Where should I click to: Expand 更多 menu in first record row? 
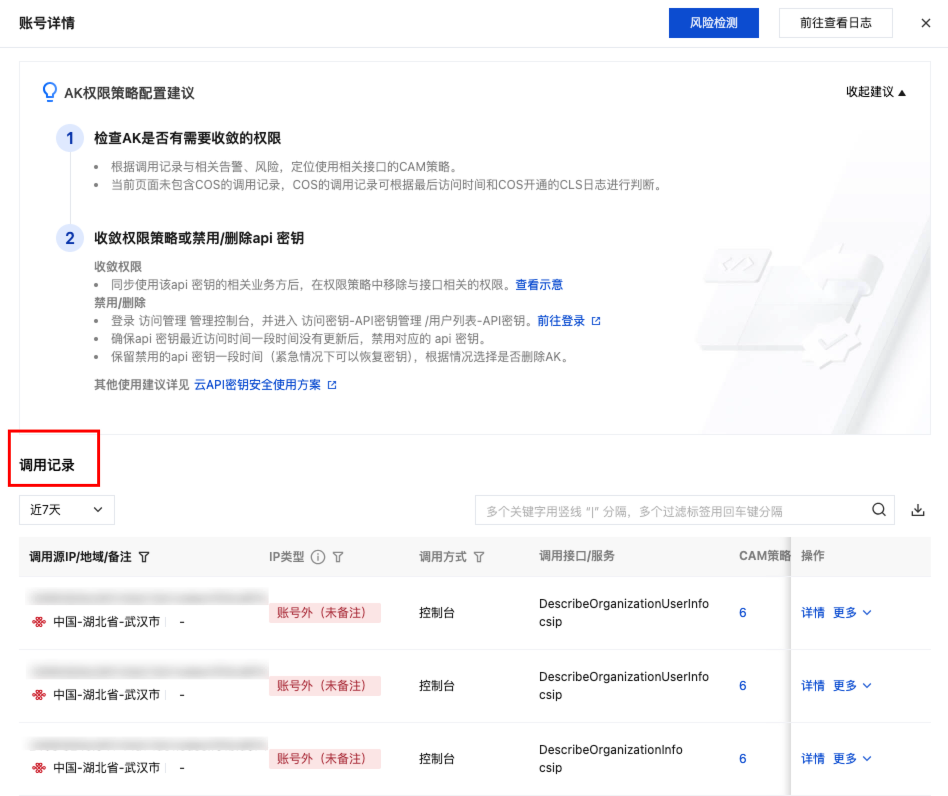click(x=852, y=613)
